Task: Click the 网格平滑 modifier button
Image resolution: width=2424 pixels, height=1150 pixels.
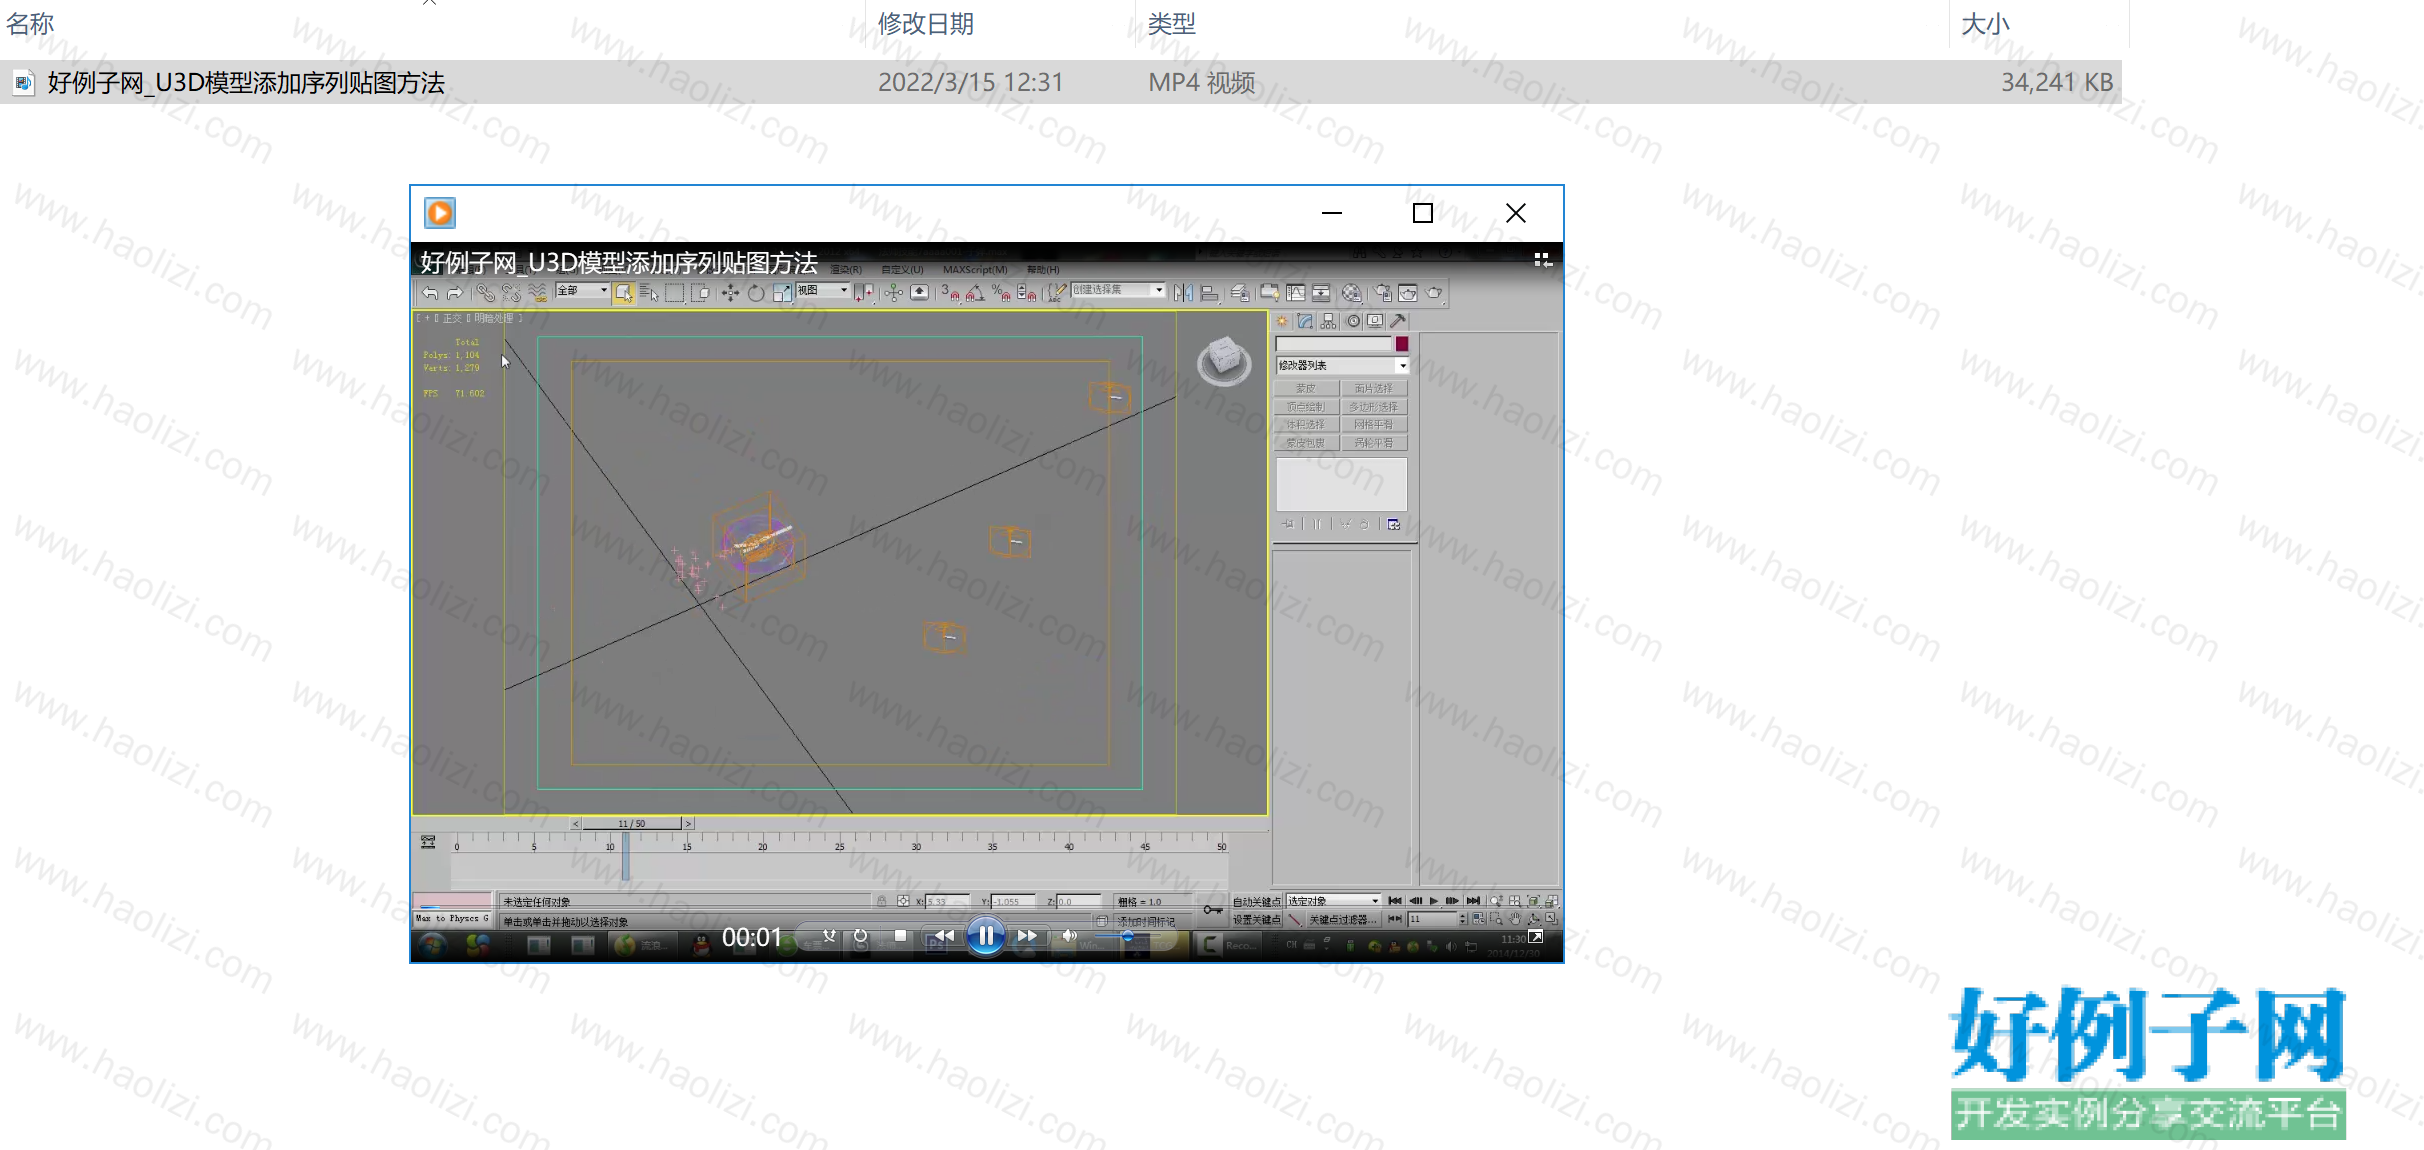Action: click(x=1374, y=425)
